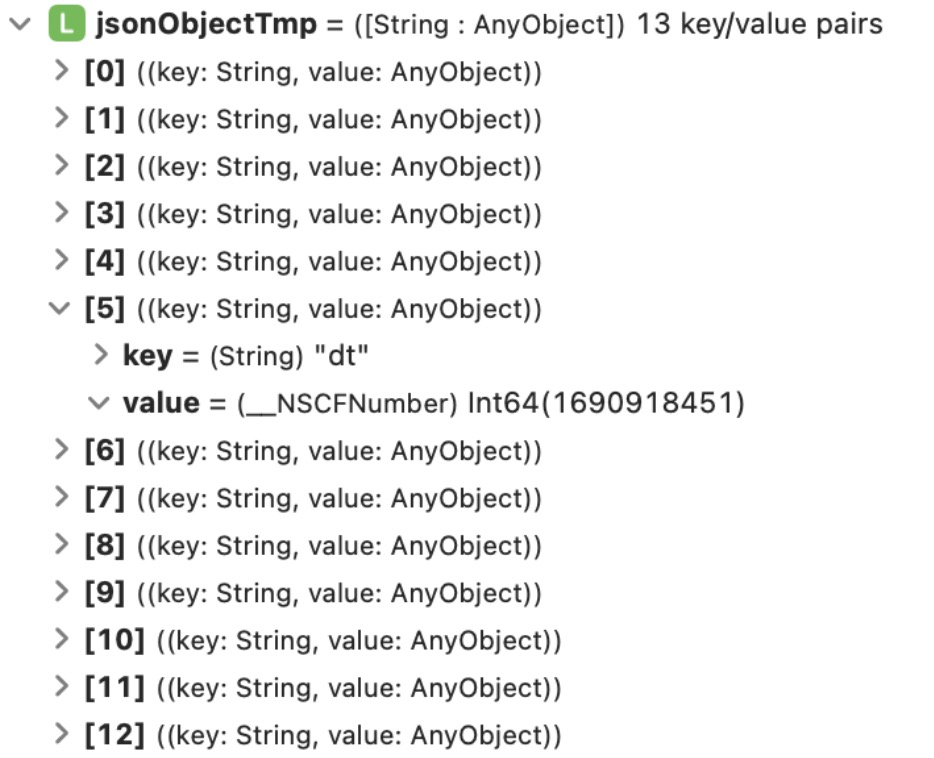
Task: Expand dictionary entry [7]
Action: coord(62,498)
